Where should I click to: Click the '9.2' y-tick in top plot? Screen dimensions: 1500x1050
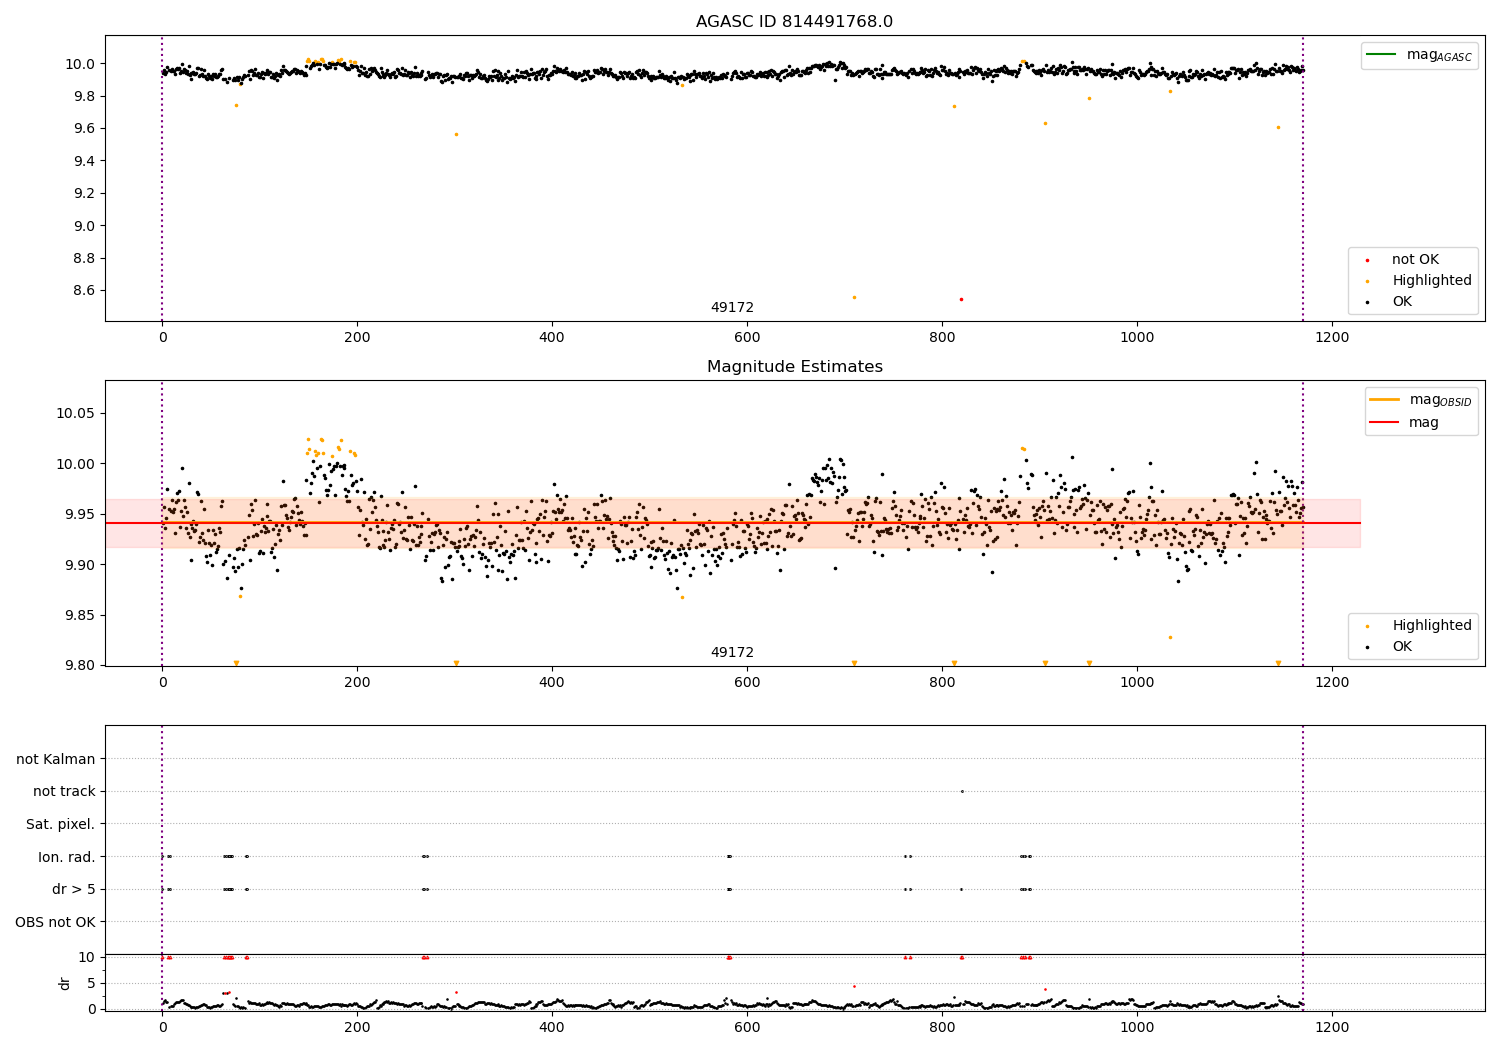(84, 193)
